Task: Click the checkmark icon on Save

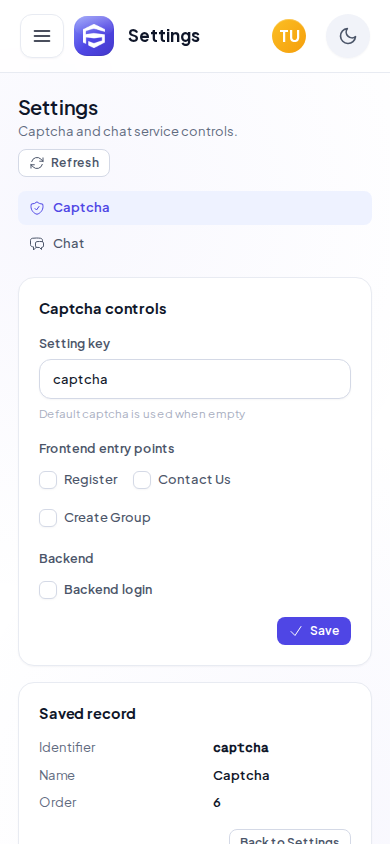Action: 296,631
